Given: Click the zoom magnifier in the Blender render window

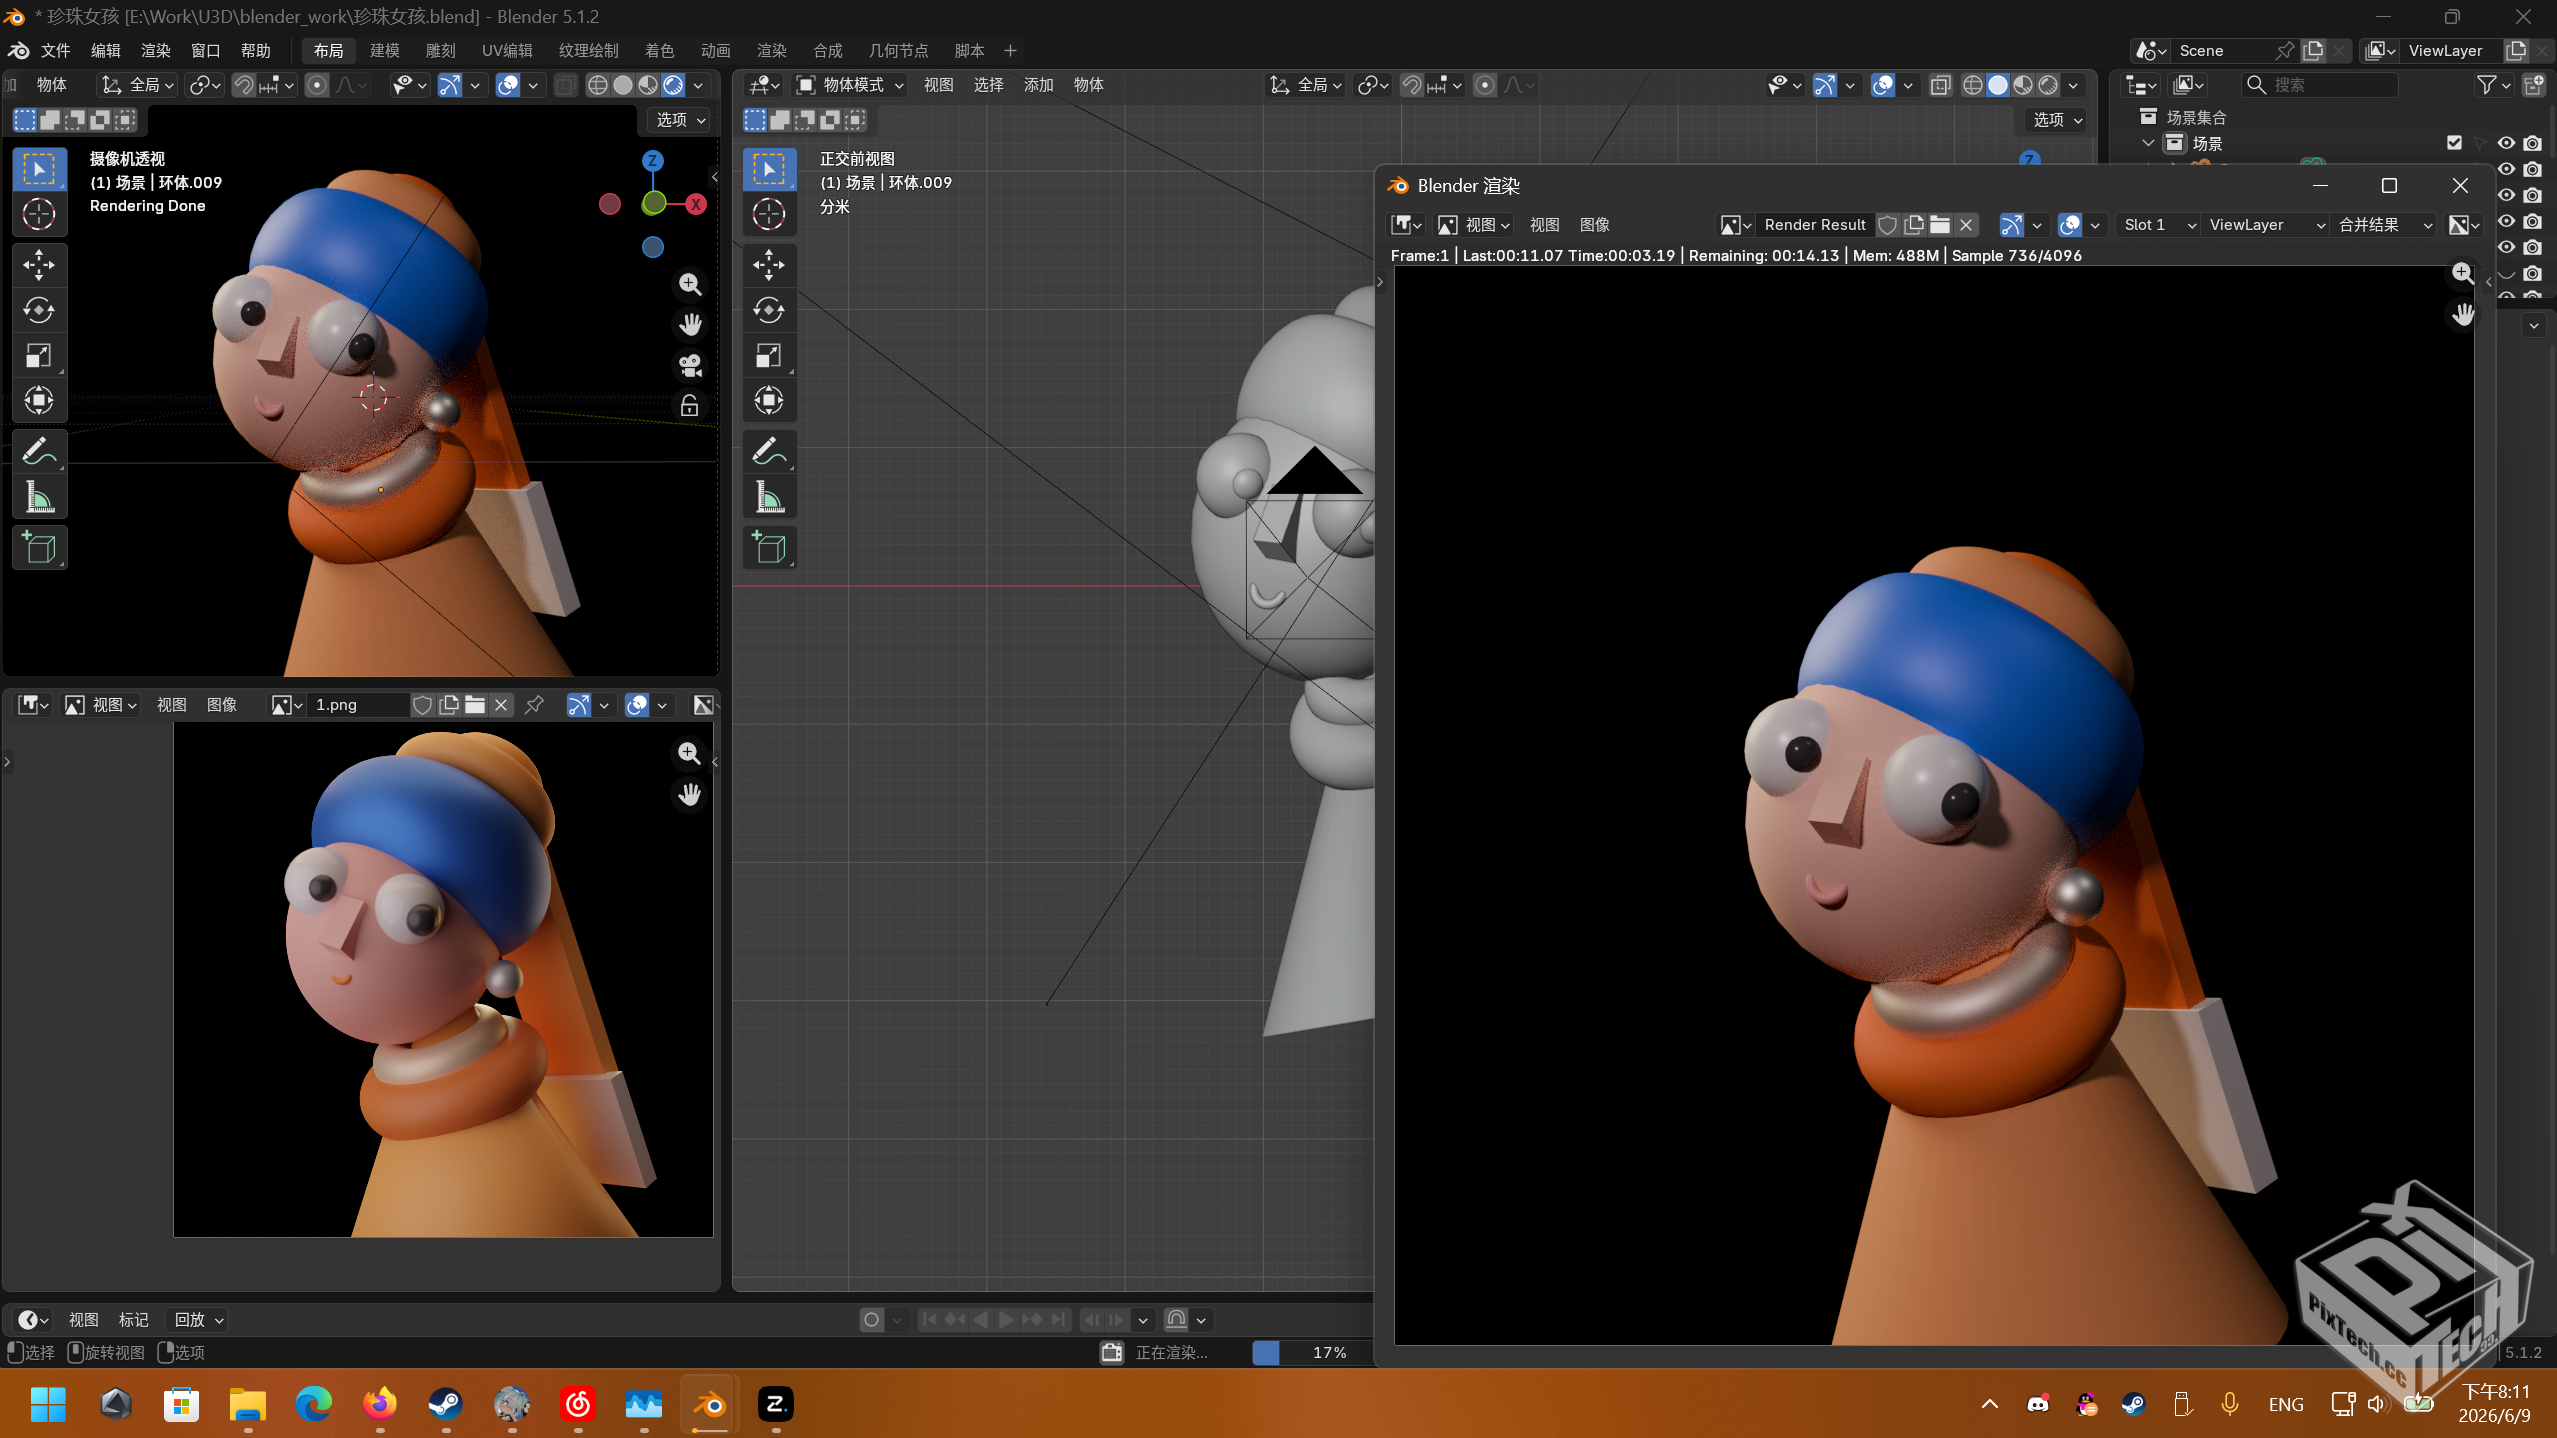Looking at the screenshot, I should coord(2463,273).
